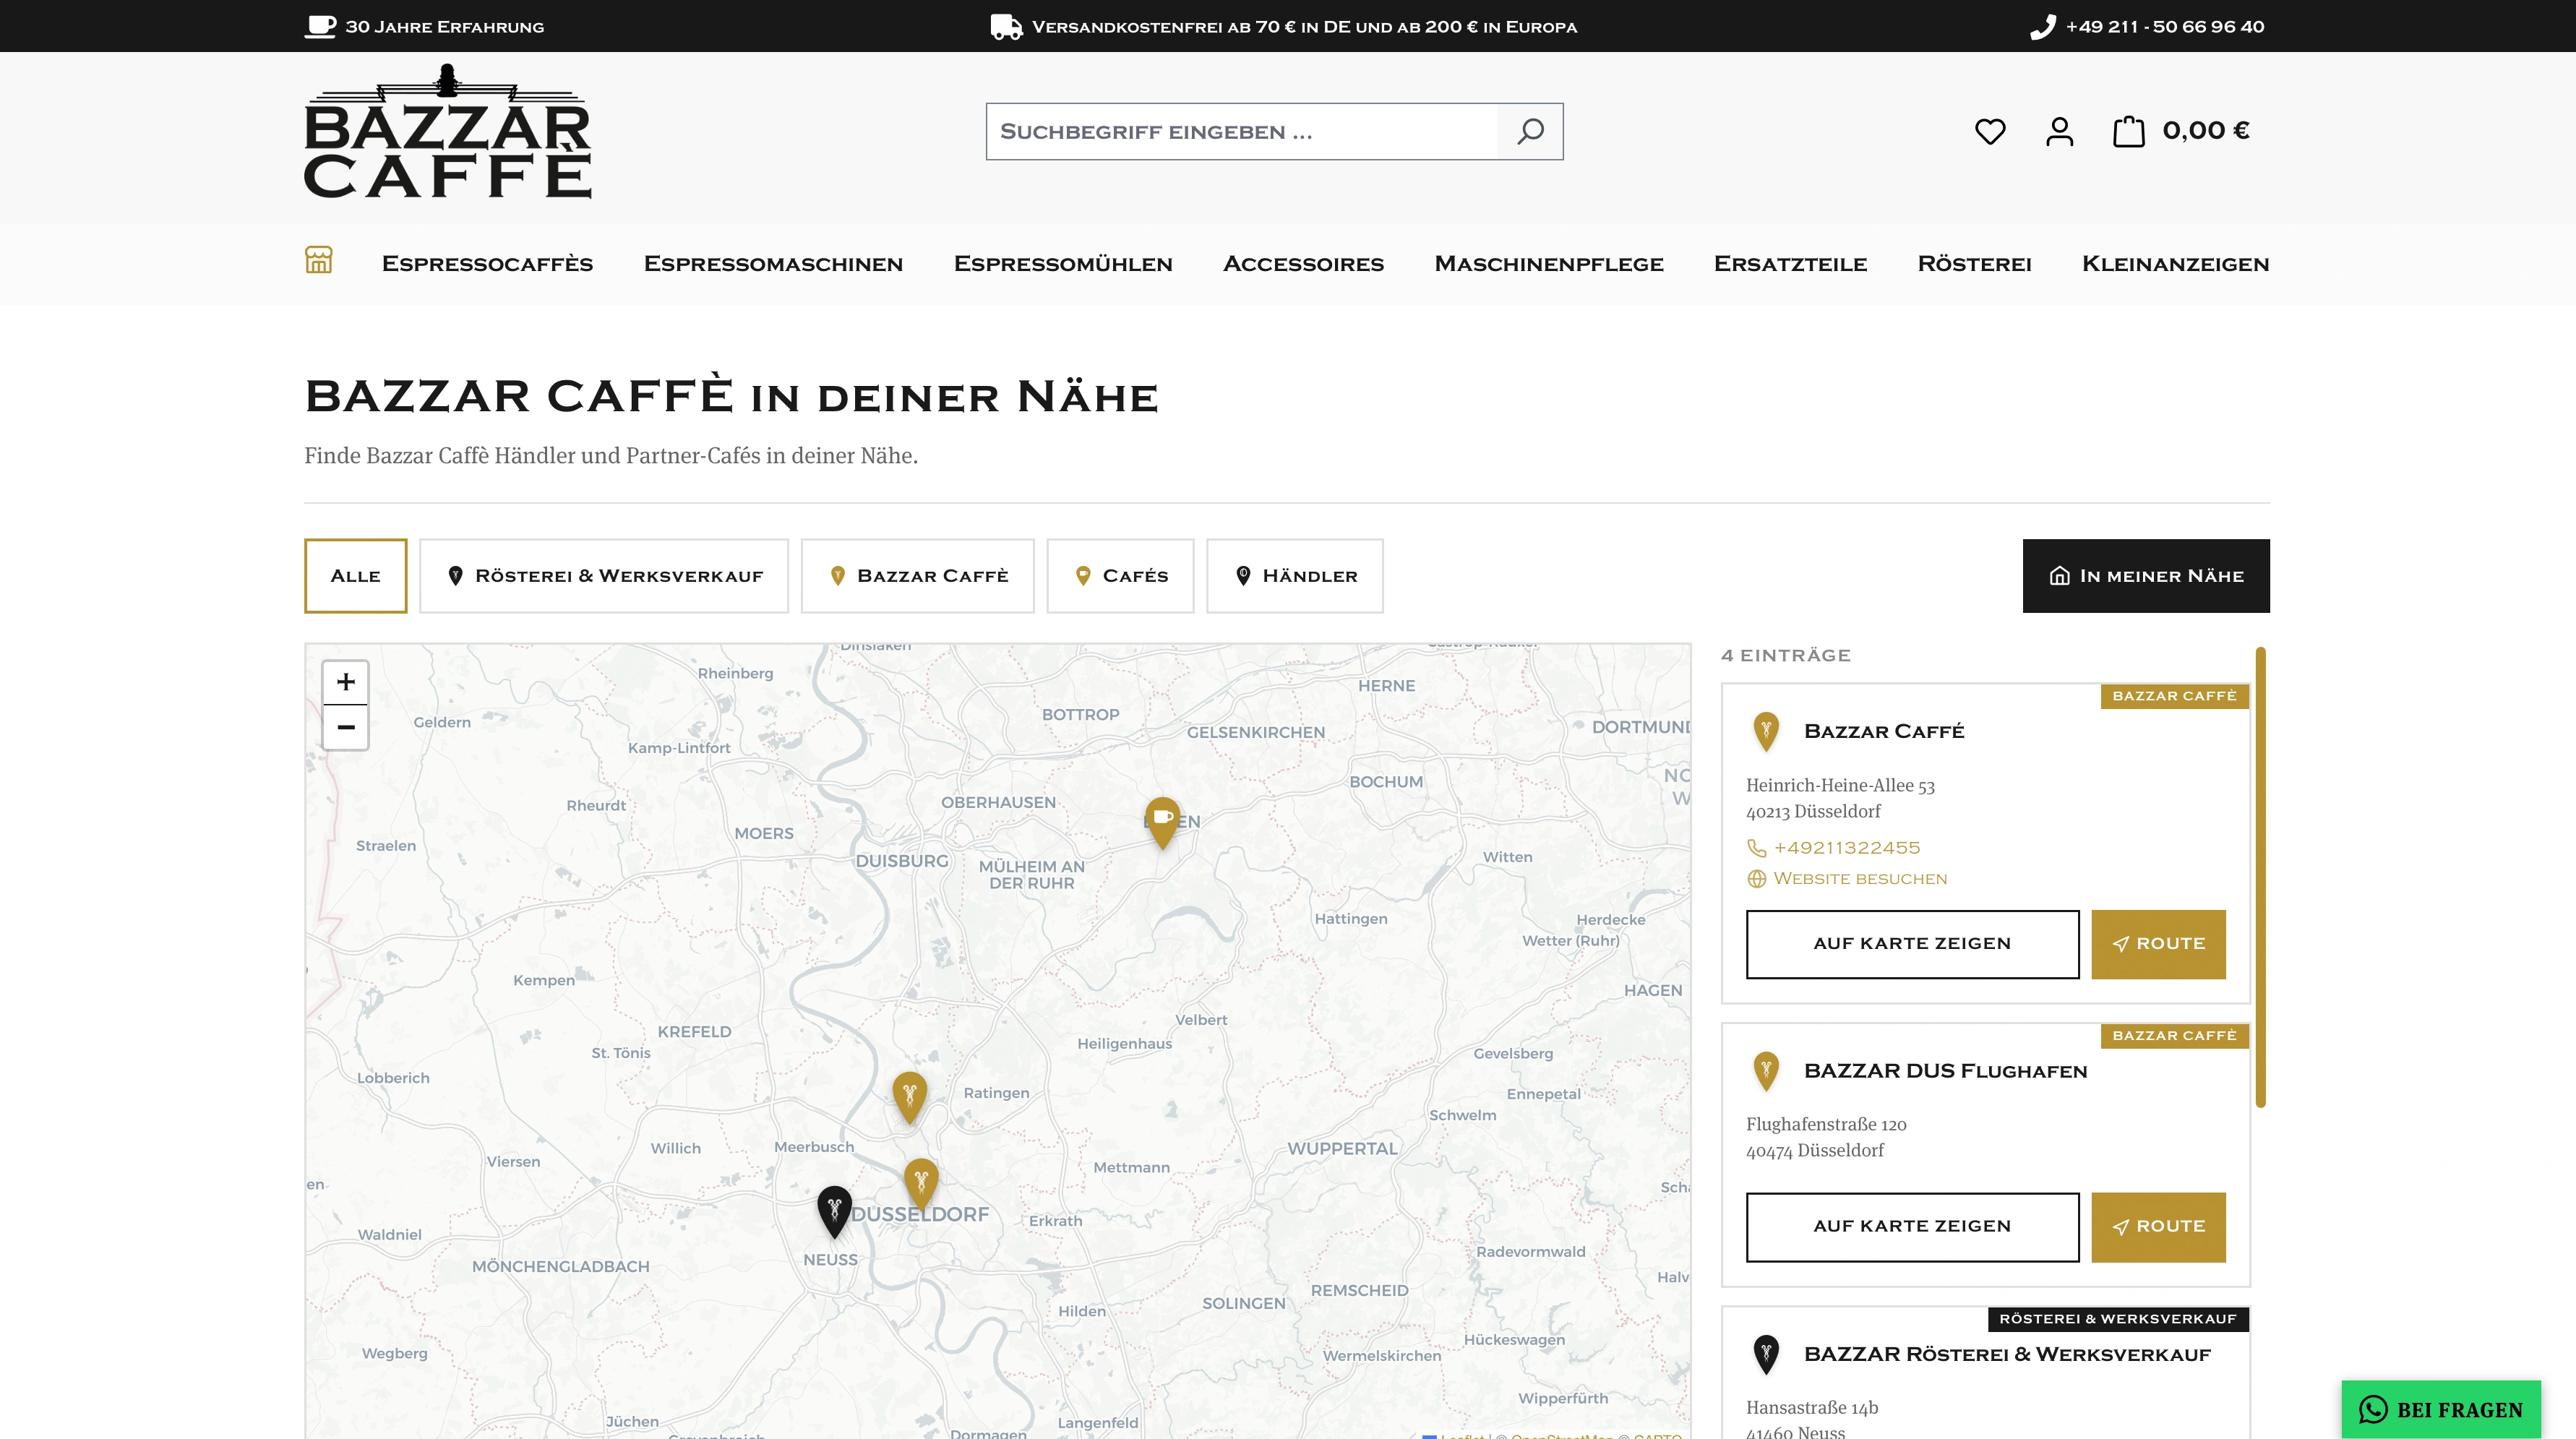This screenshot has height=1439, width=2576.
Task: Open the Espressomaschinen menu
Action: tap(773, 264)
